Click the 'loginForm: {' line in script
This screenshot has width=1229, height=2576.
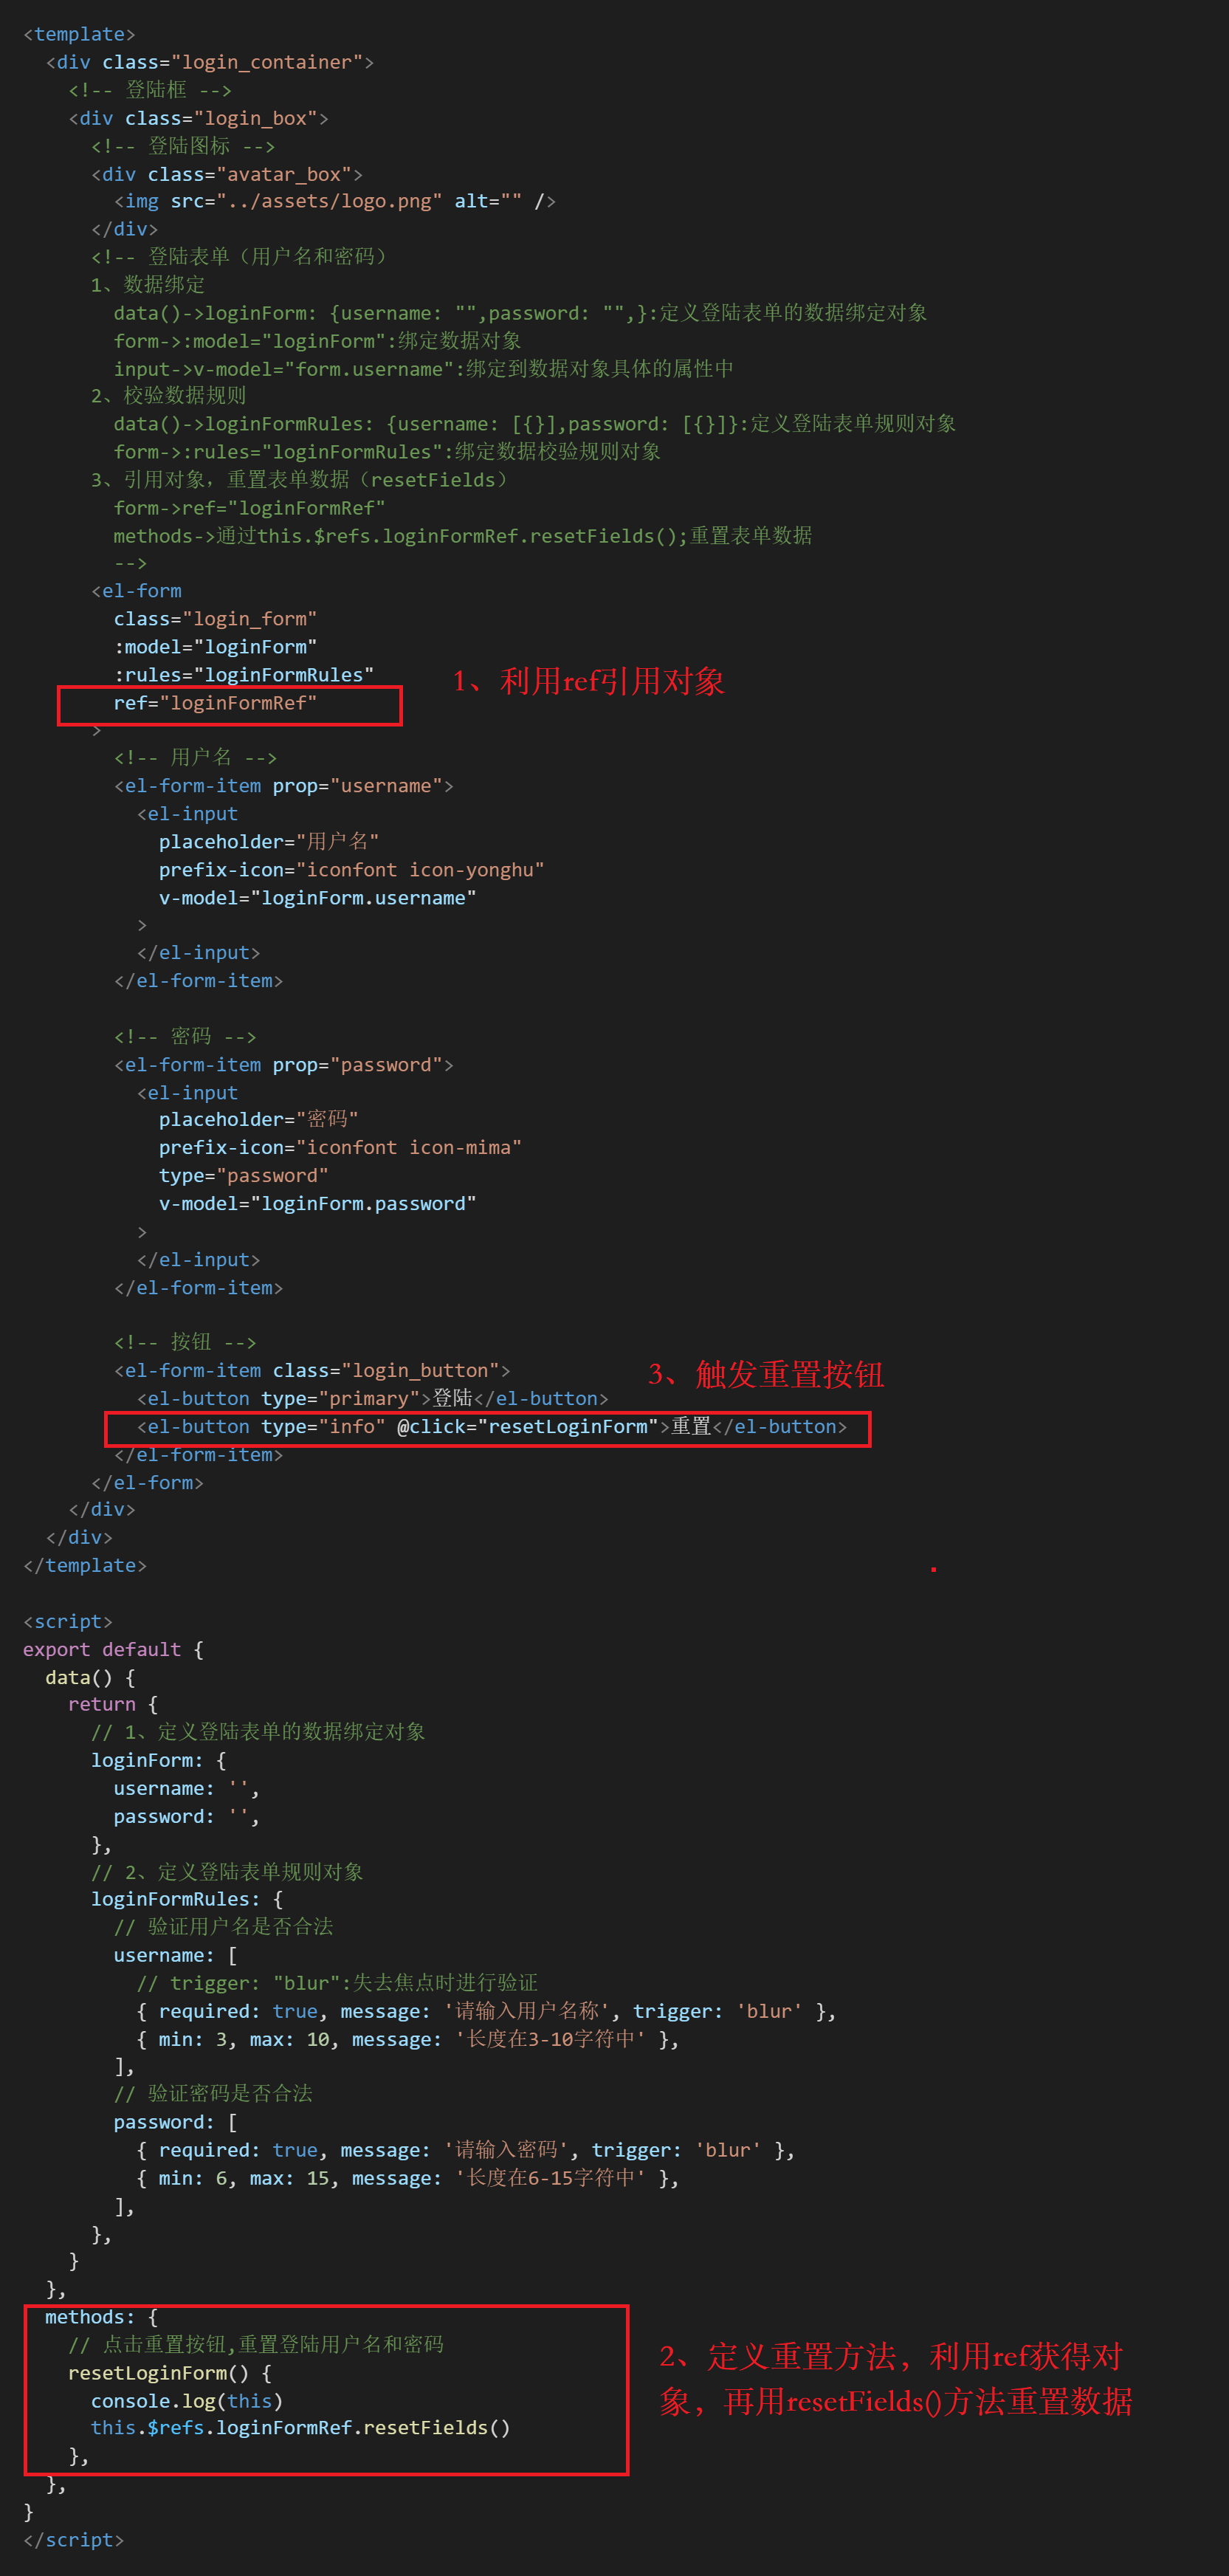(159, 1761)
